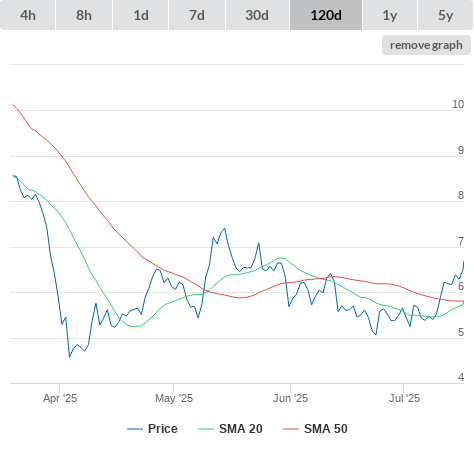This screenshot has width=474, height=455.
Task: Click the Jun '25 axis label
Action: [290, 398]
